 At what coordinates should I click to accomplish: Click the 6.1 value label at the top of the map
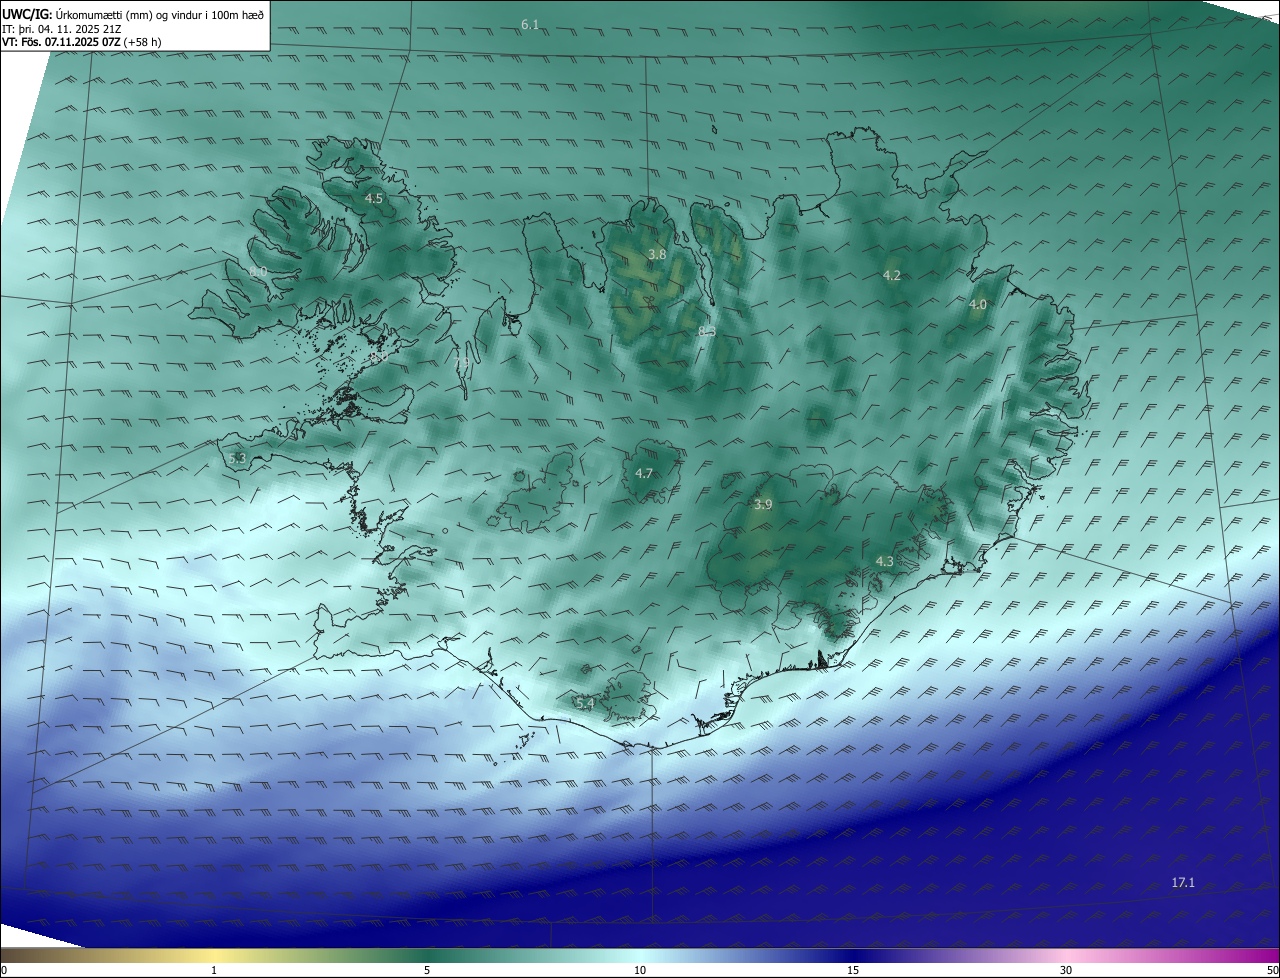tap(530, 24)
